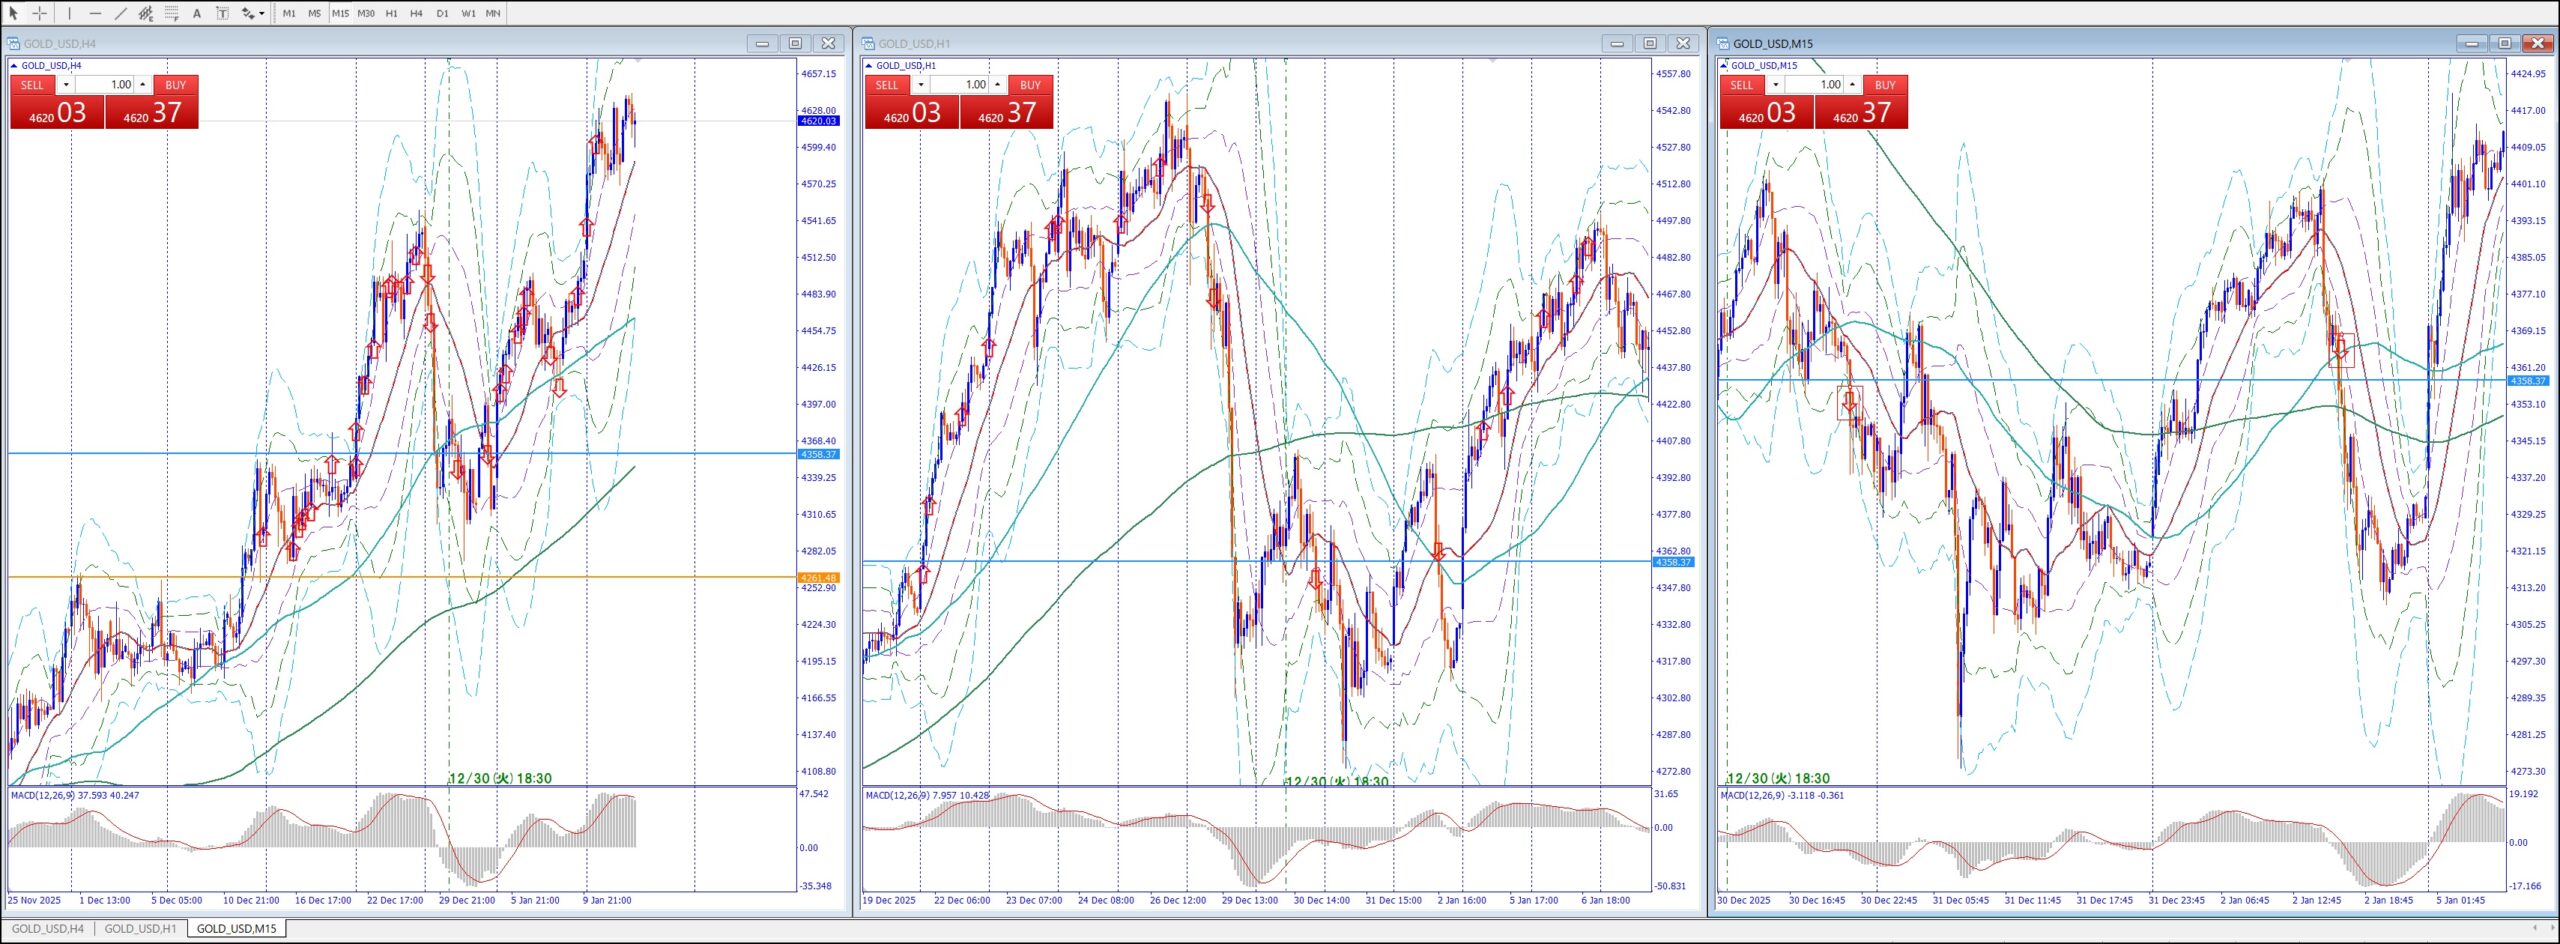Switch timeframe to M15
Viewport: 2560px width, 944px height.
pos(340,13)
